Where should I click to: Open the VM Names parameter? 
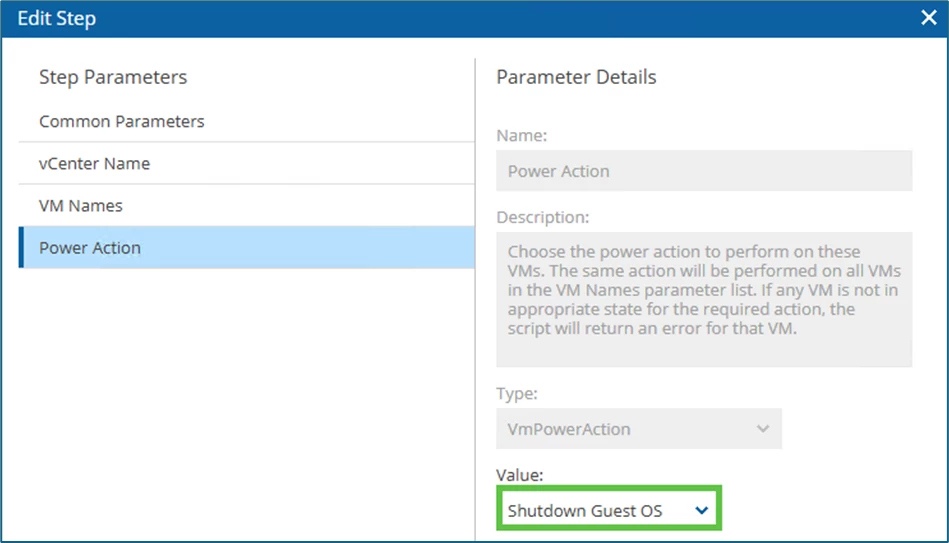(x=81, y=205)
